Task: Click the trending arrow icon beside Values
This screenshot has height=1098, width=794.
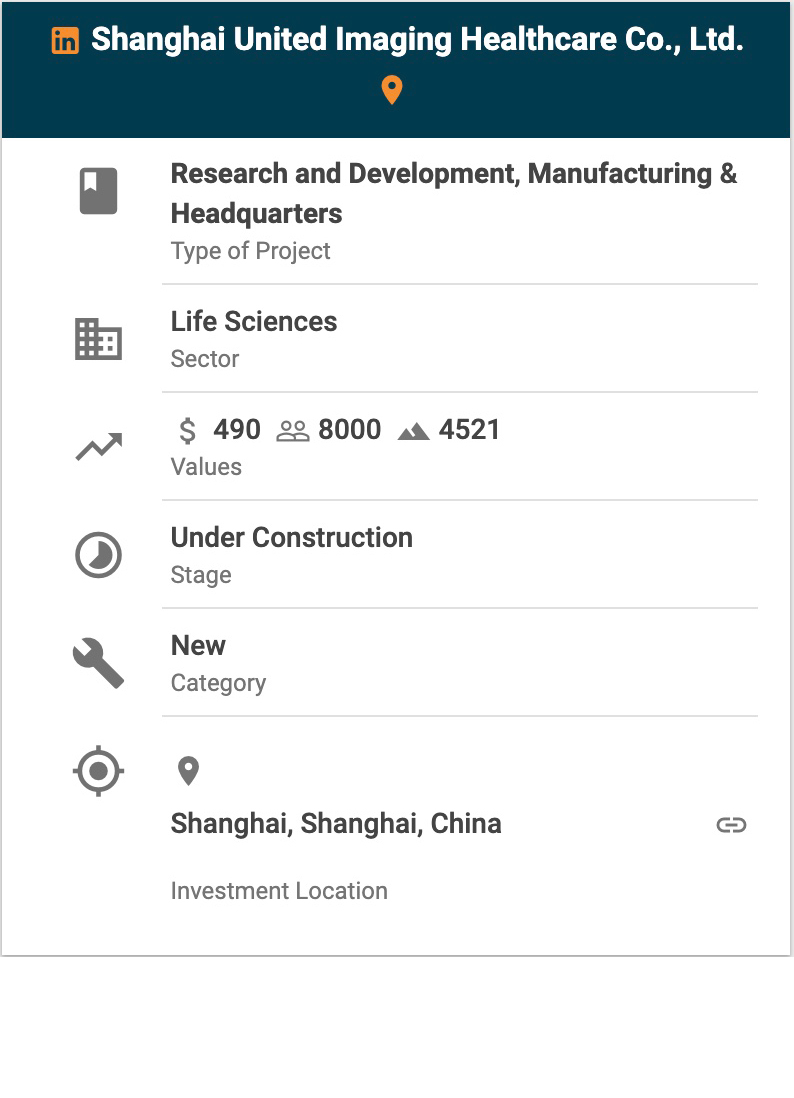Action: [98, 447]
